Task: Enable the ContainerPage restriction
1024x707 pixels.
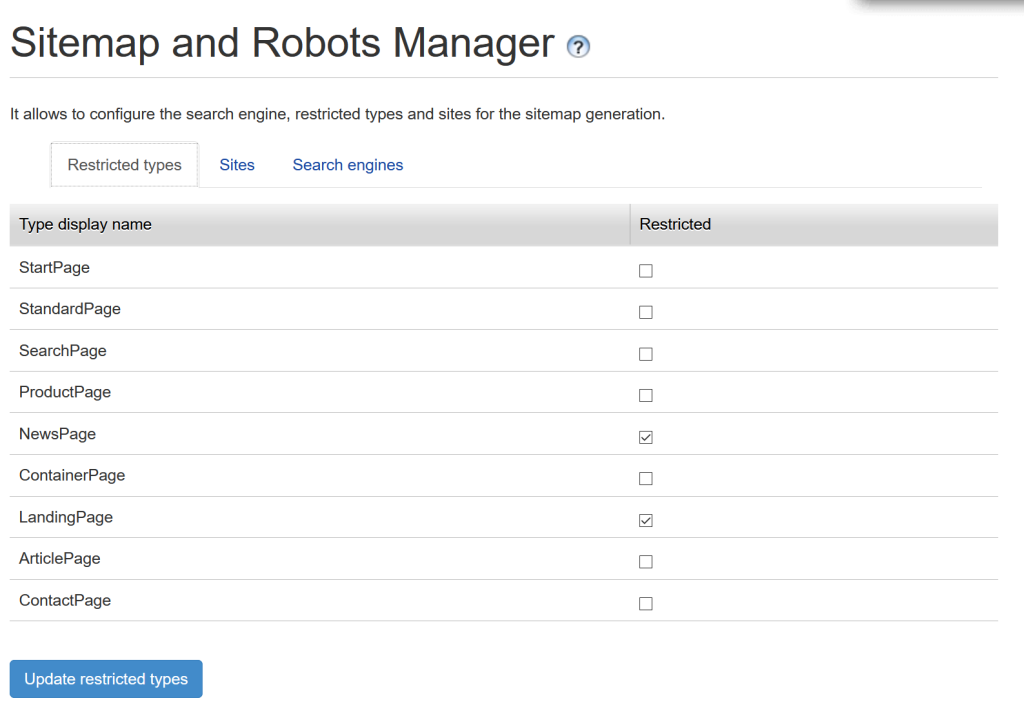Action: (645, 478)
